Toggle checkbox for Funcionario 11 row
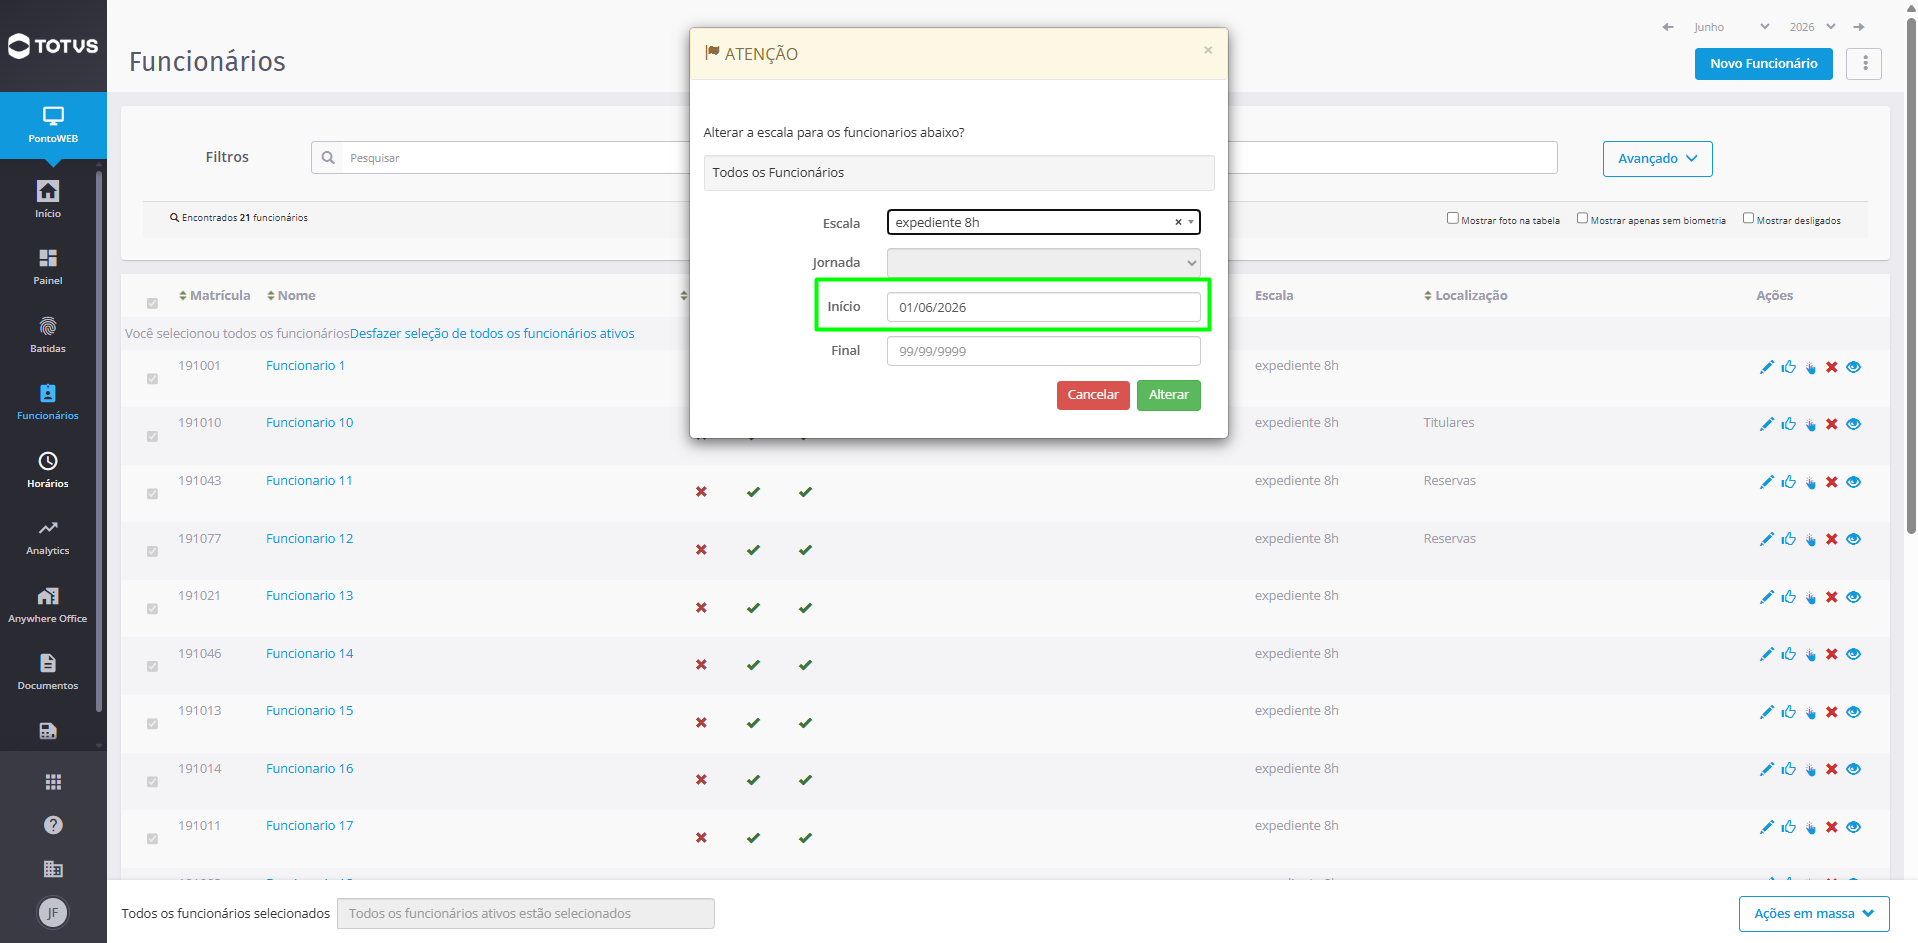The image size is (1918, 943). pyautogui.click(x=152, y=493)
